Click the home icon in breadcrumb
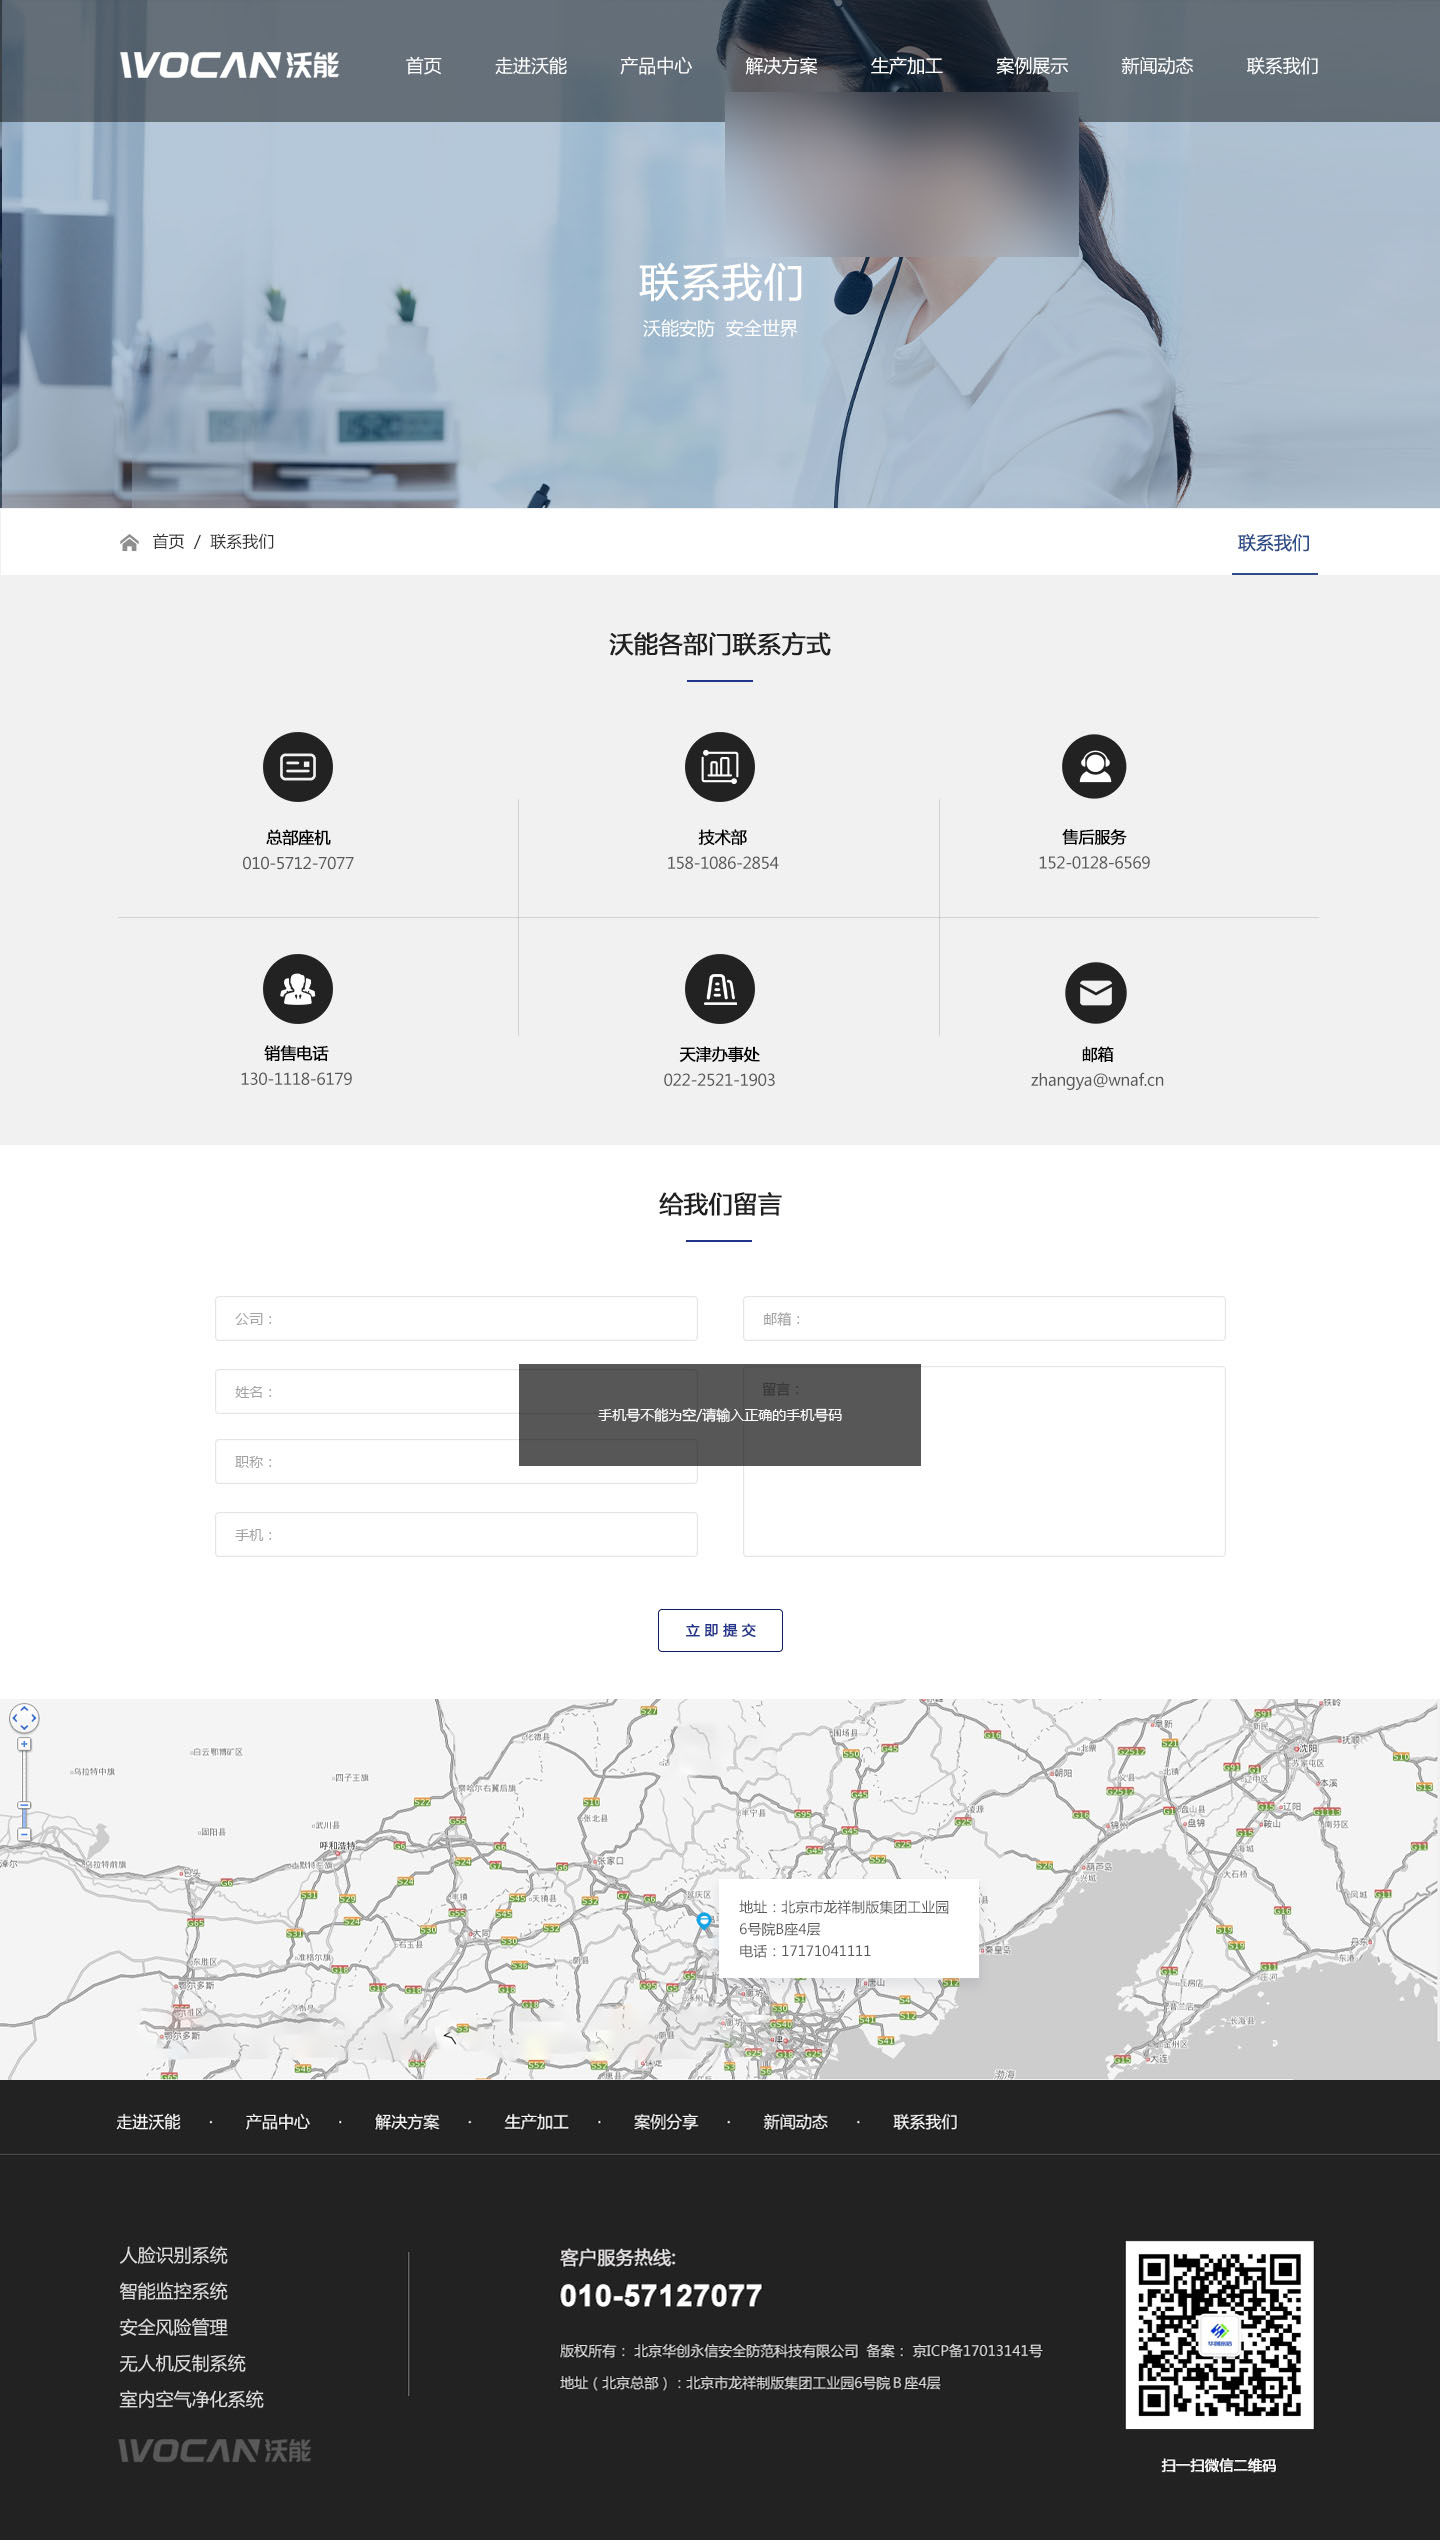Image resolution: width=1440 pixels, height=2540 pixels. click(129, 543)
